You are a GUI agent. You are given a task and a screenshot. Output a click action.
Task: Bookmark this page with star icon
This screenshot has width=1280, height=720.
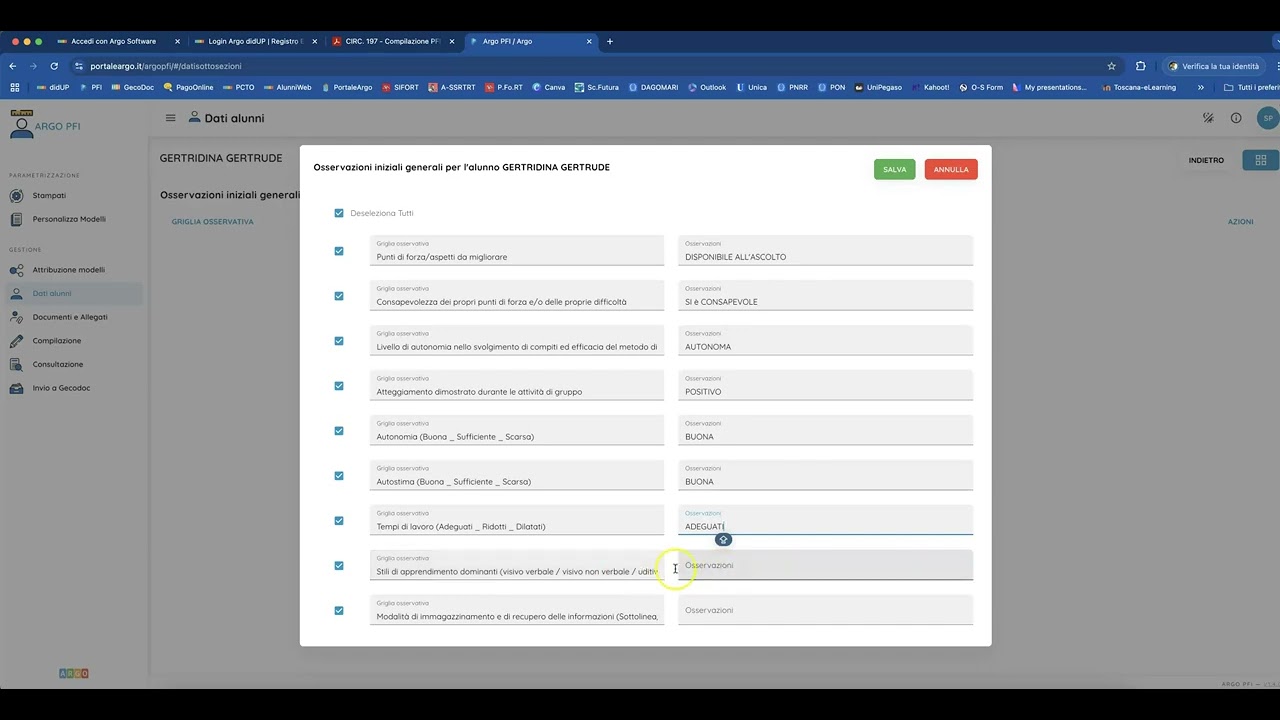point(1111,66)
